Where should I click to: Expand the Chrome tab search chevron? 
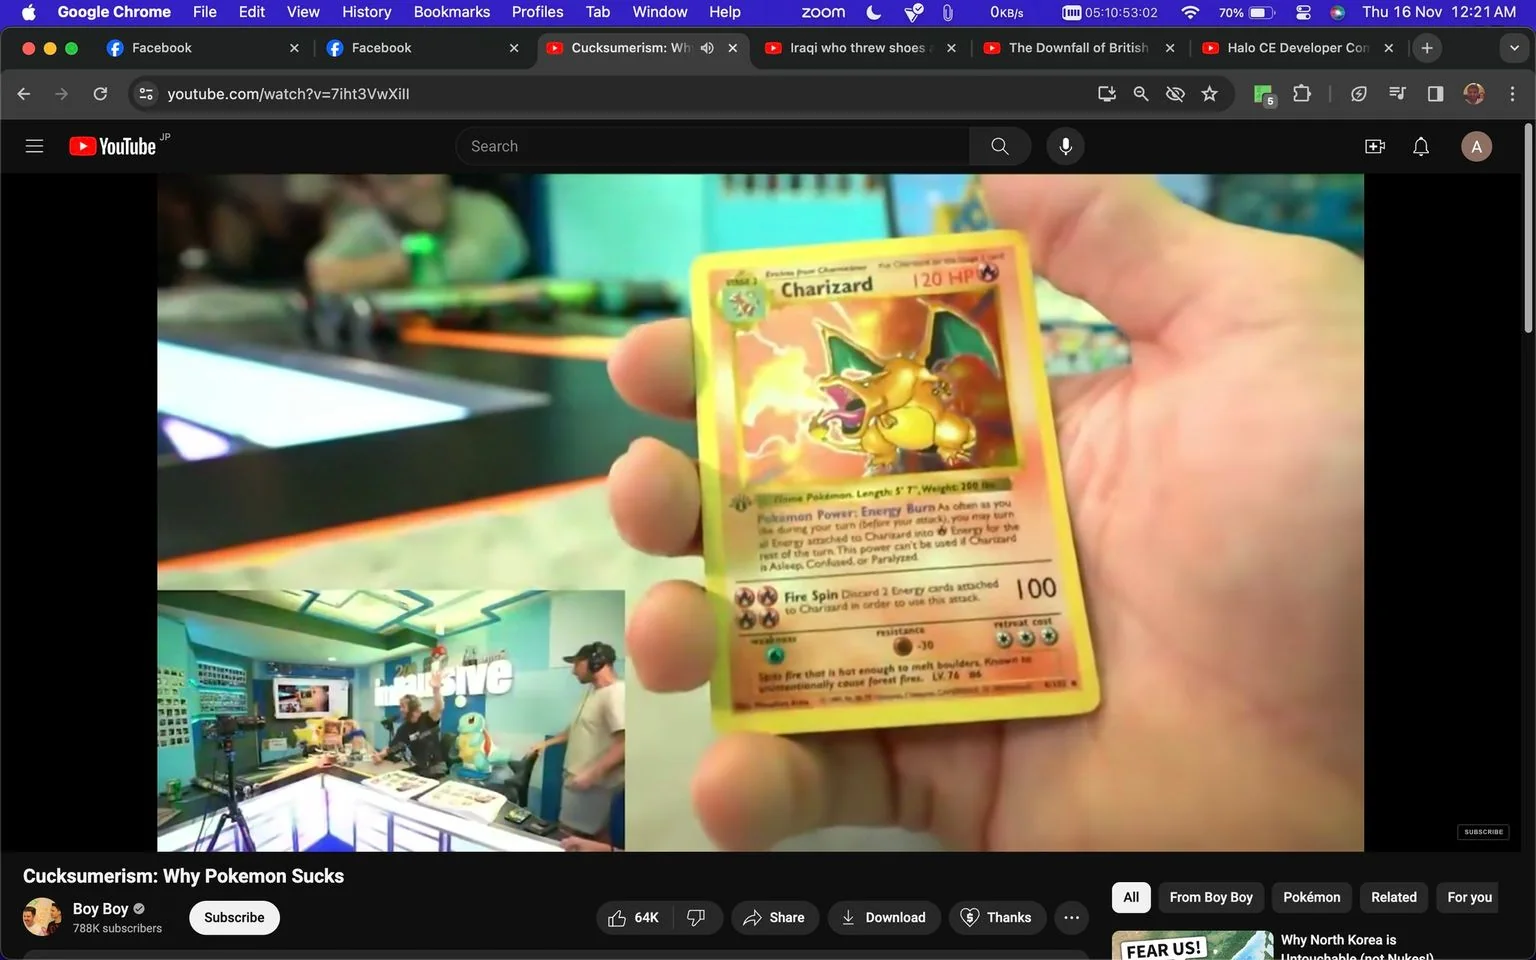[x=1514, y=48]
